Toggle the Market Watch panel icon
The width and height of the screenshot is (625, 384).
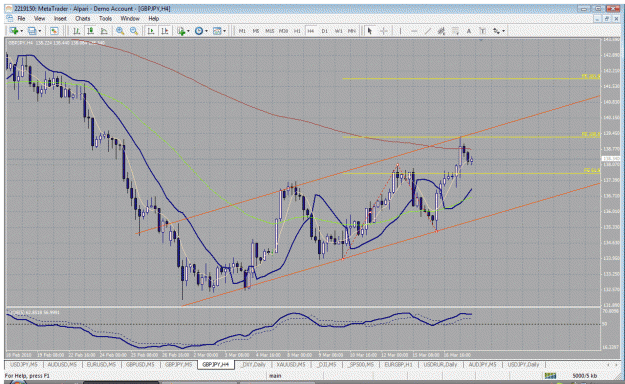click(54, 31)
